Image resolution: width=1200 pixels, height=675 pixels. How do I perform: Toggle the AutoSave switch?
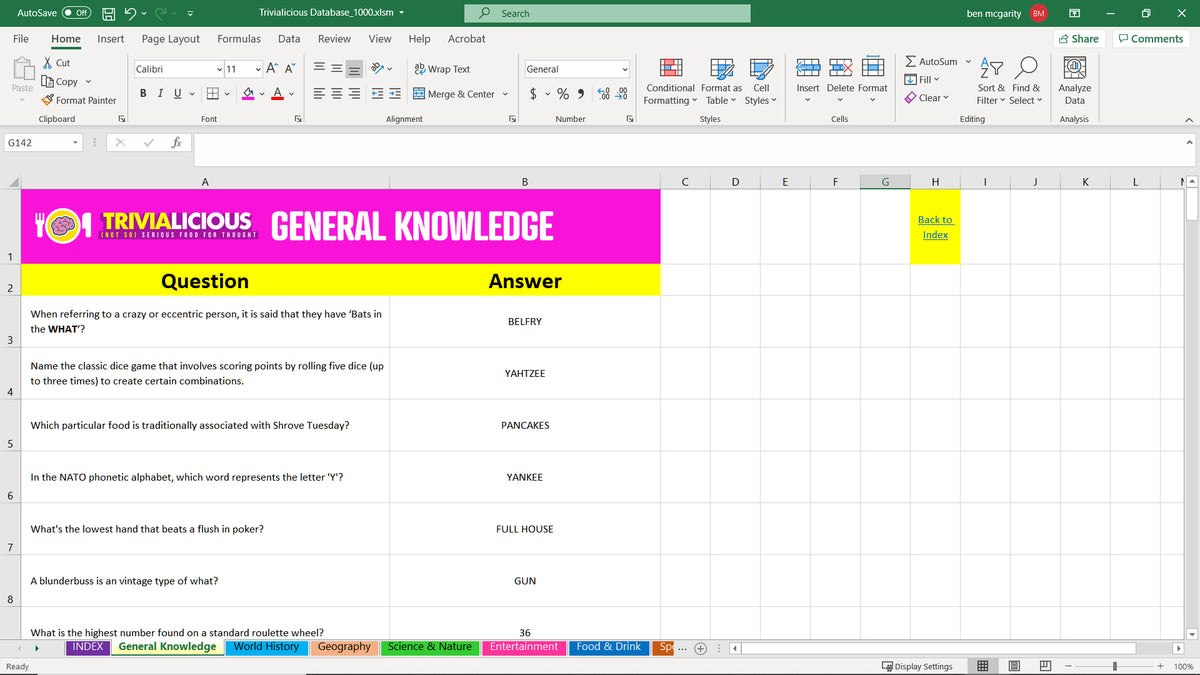(x=76, y=13)
